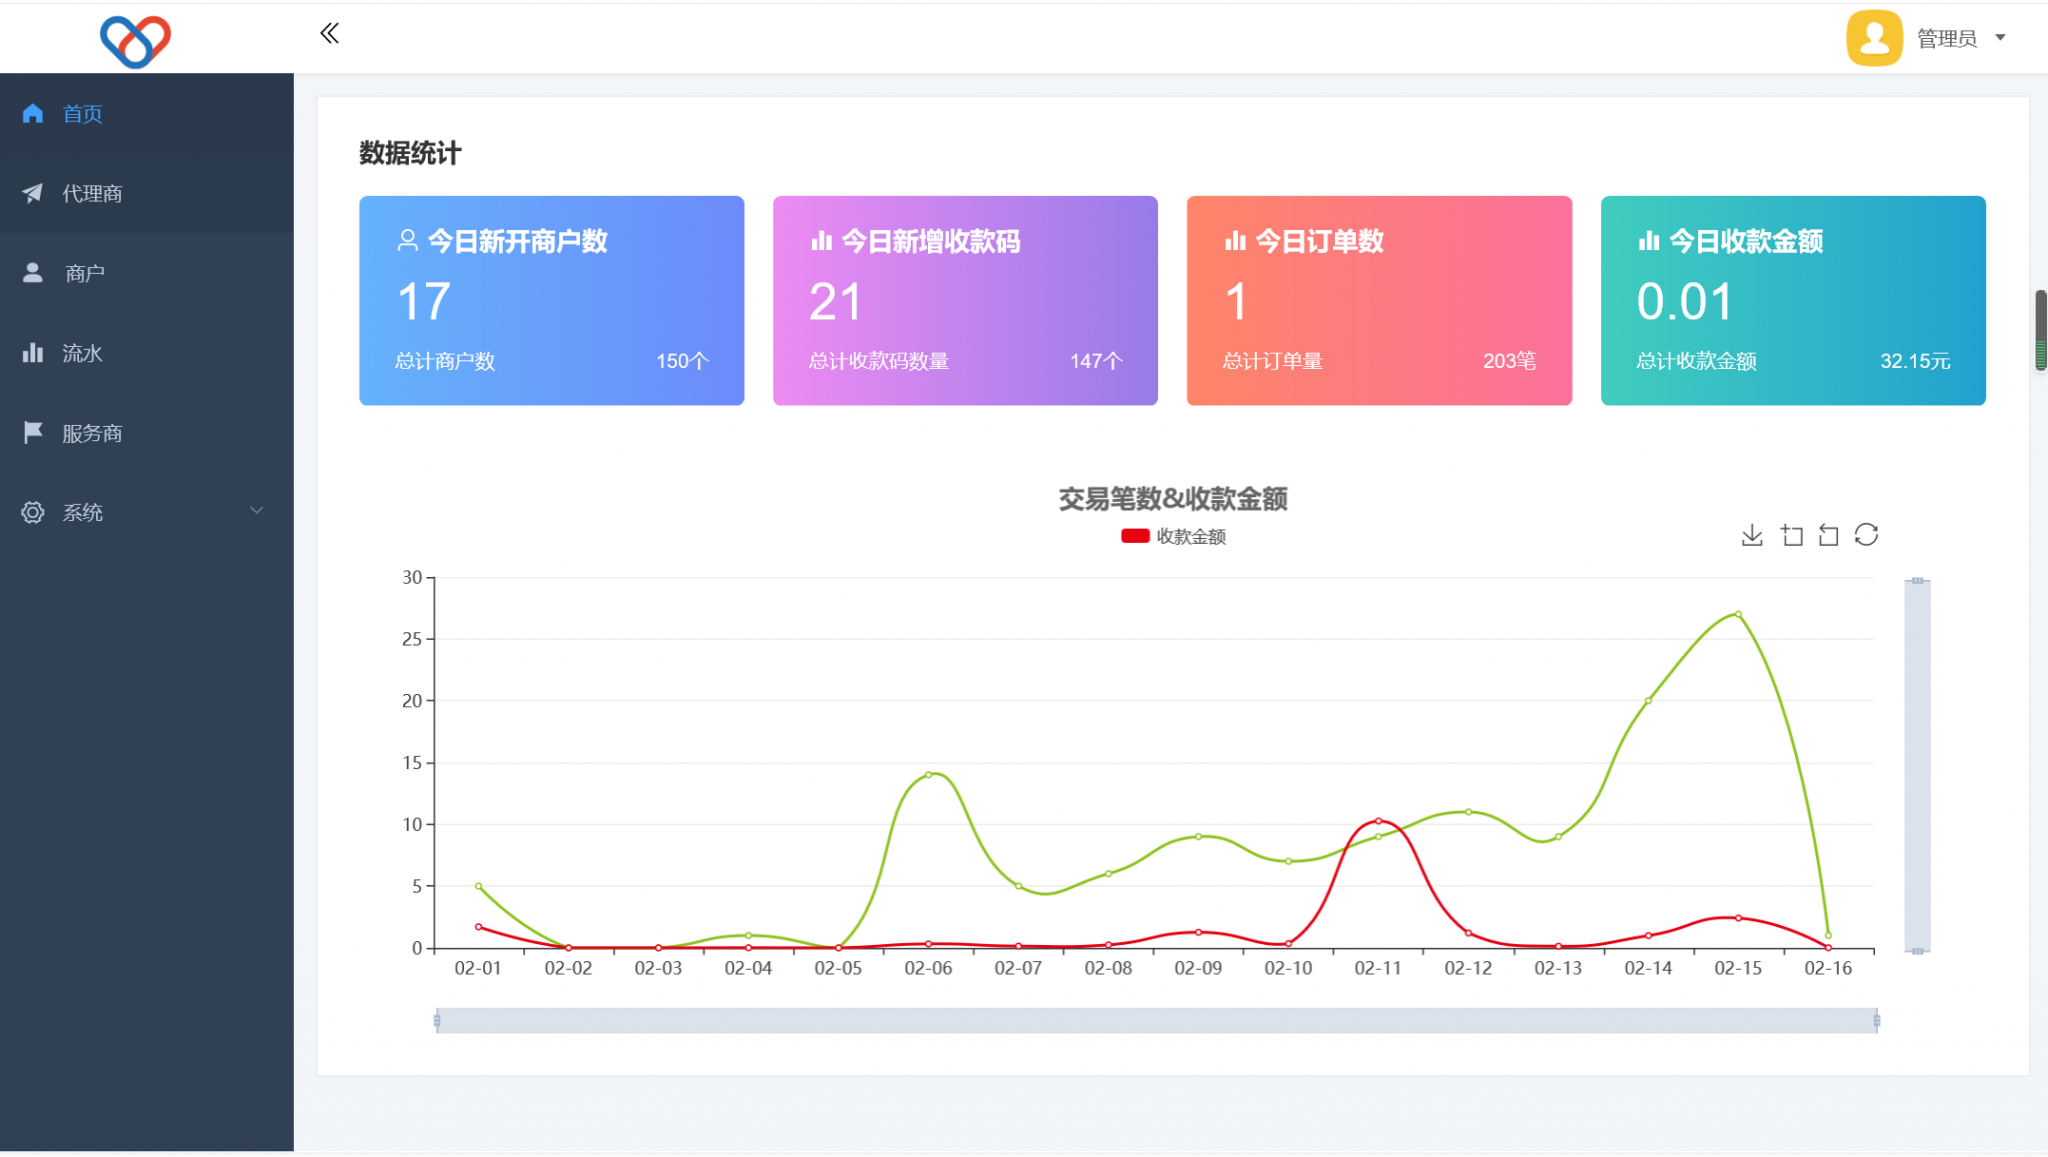Image resolution: width=2048 pixels, height=1157 pixels.
Task: Select the bar-chart 流水 sidebar icon
Action: coord(33,352)
